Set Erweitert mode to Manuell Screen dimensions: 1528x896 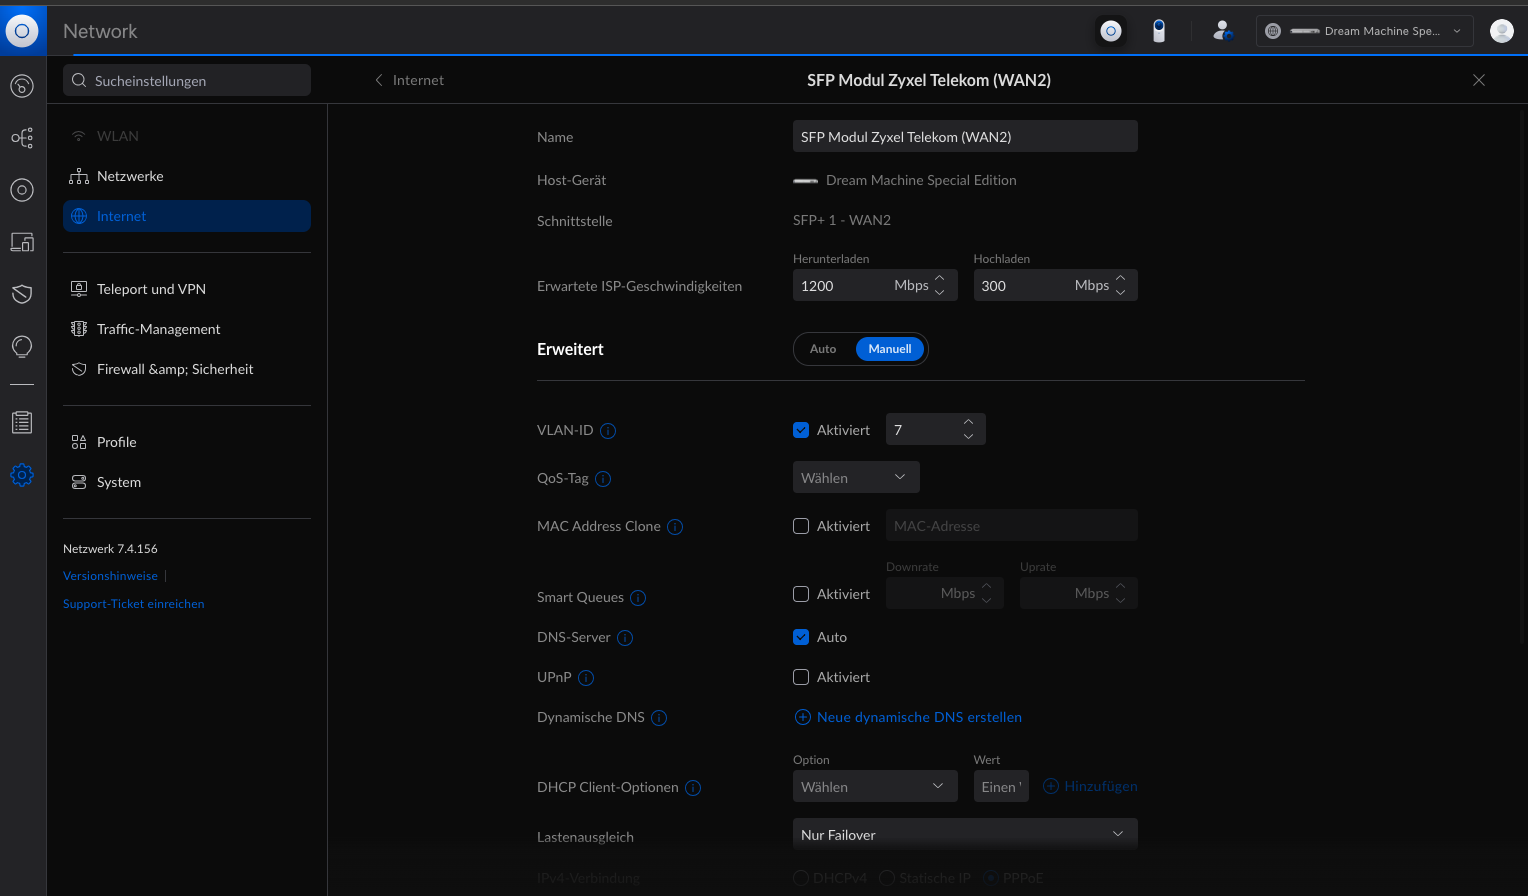click(890, 349)
